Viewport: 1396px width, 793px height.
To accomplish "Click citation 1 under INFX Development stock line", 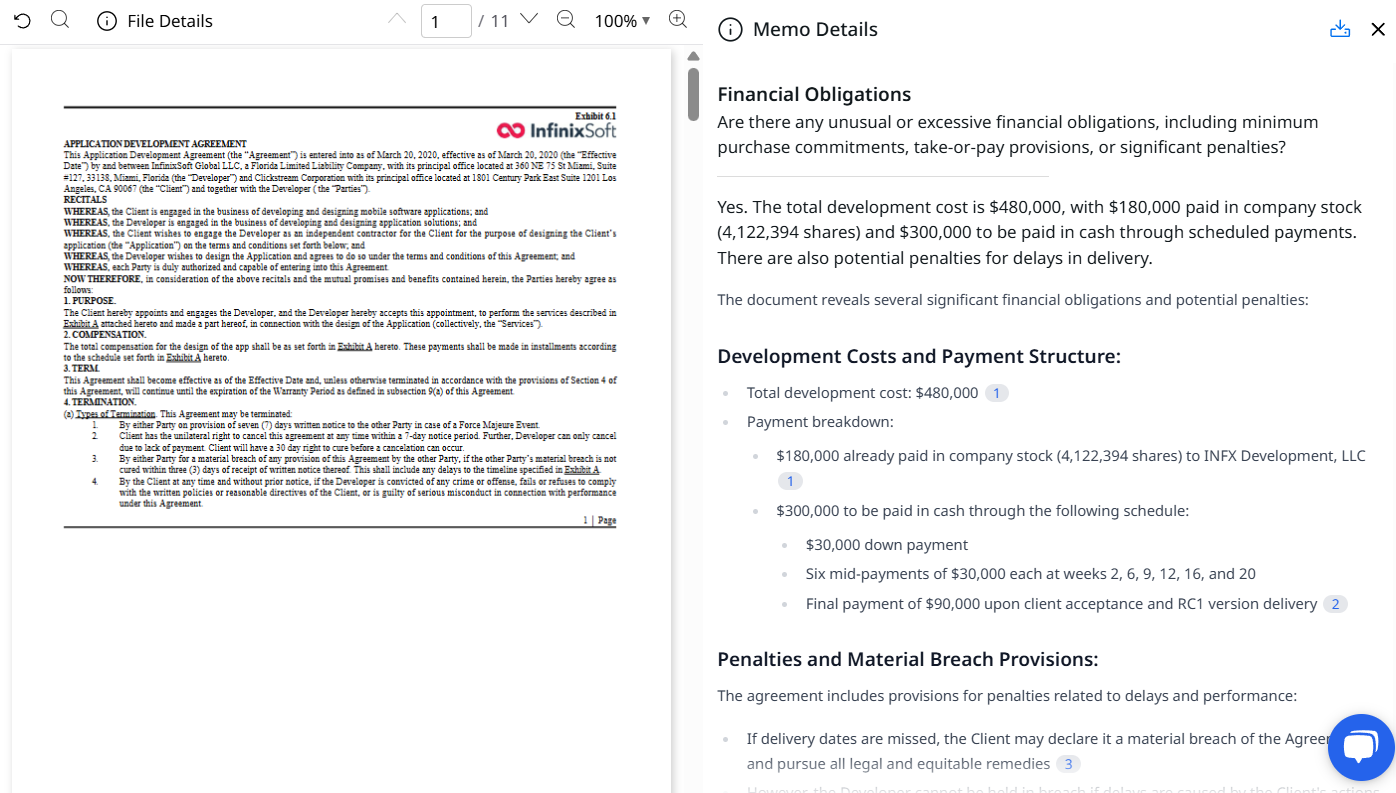I will tap(790, 482).
